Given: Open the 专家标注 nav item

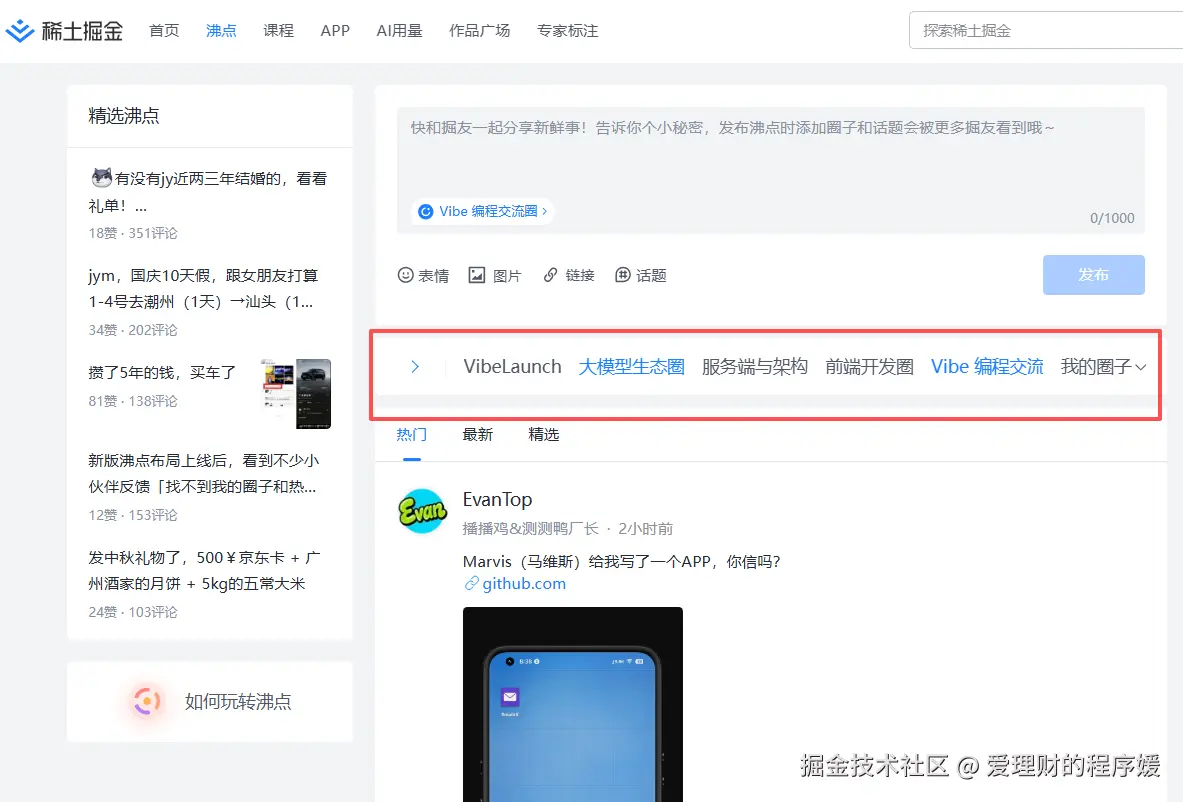Looking at the screenshot, I should click(567, 31).
